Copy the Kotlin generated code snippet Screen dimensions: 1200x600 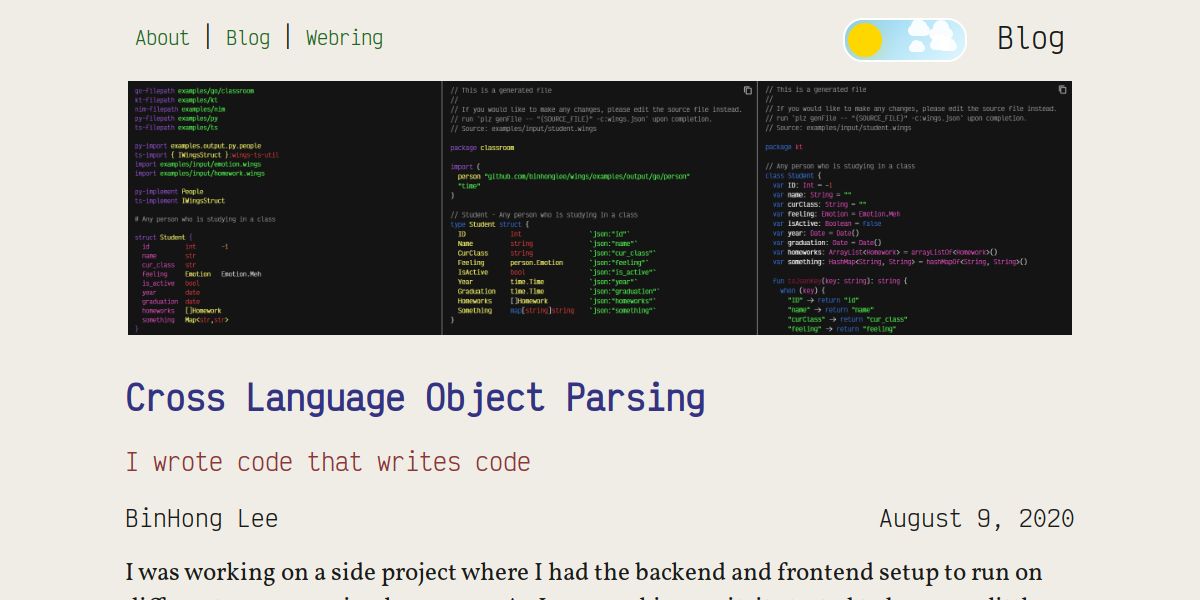(1062, 89)
